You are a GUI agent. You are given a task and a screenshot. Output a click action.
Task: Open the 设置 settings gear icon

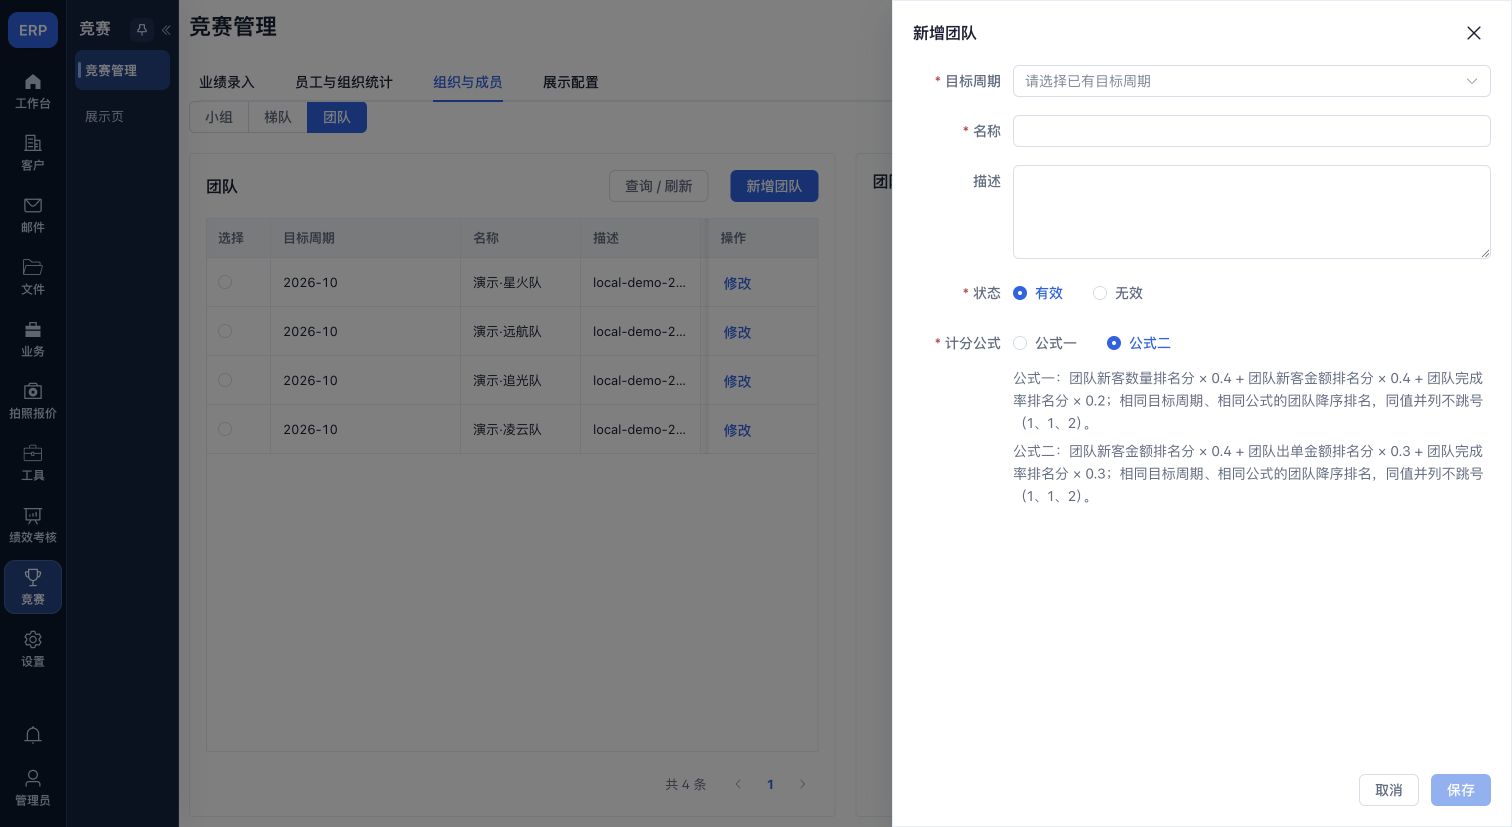pyautogui.click(x=33, y=649)
